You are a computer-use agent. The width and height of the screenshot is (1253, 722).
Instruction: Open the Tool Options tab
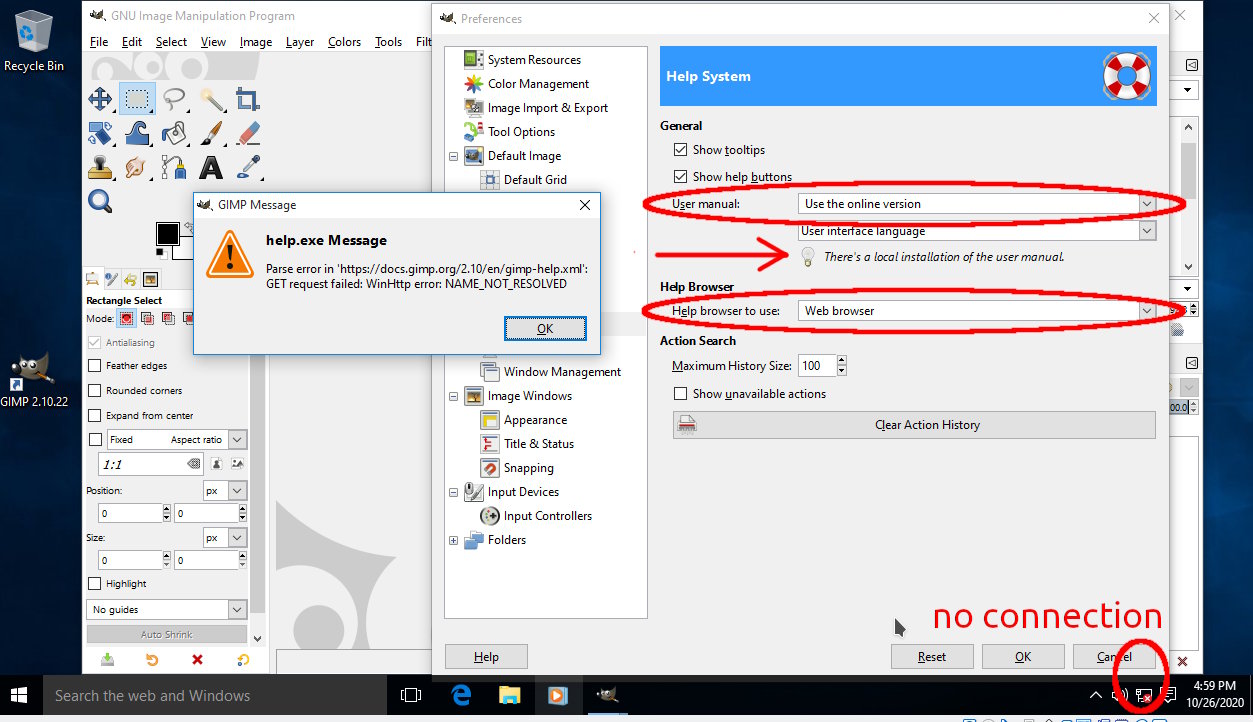93,279
